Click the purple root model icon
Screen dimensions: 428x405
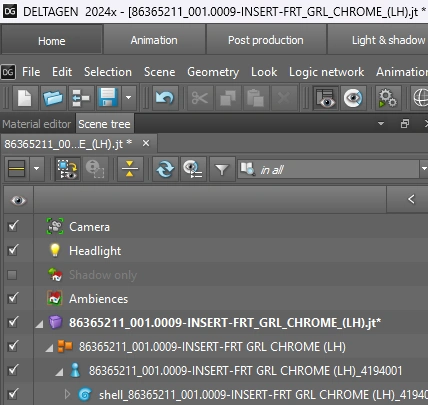point(55,322)
